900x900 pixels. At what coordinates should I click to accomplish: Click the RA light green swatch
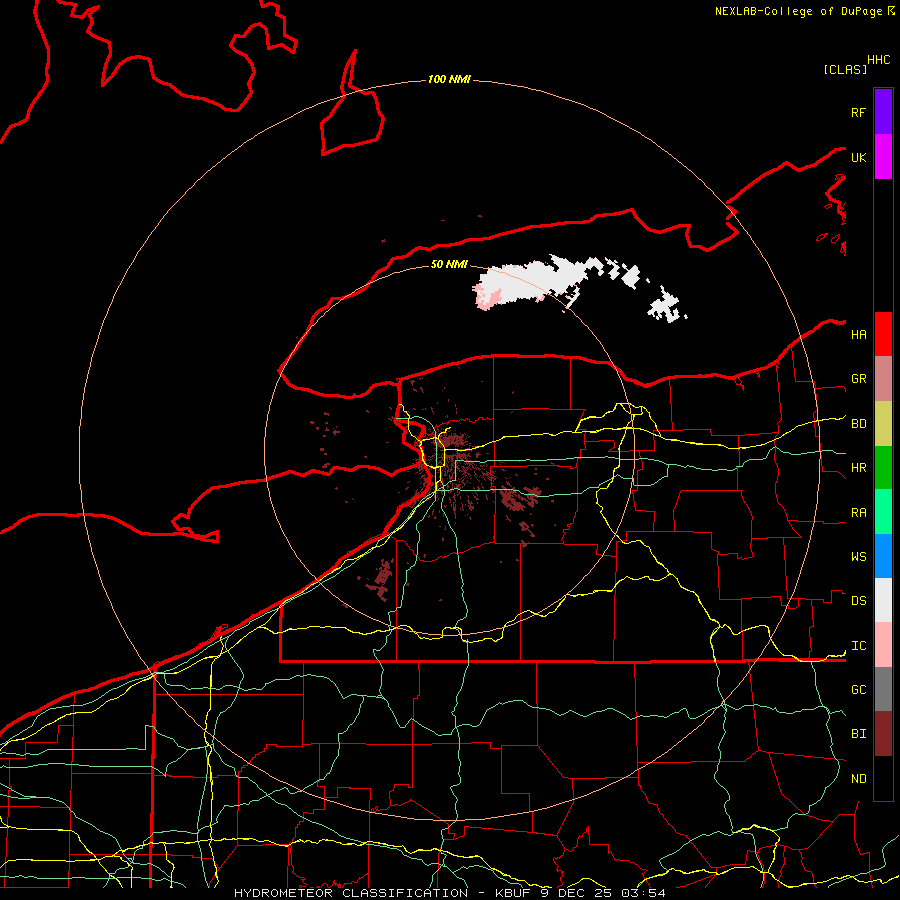(883, 512)
